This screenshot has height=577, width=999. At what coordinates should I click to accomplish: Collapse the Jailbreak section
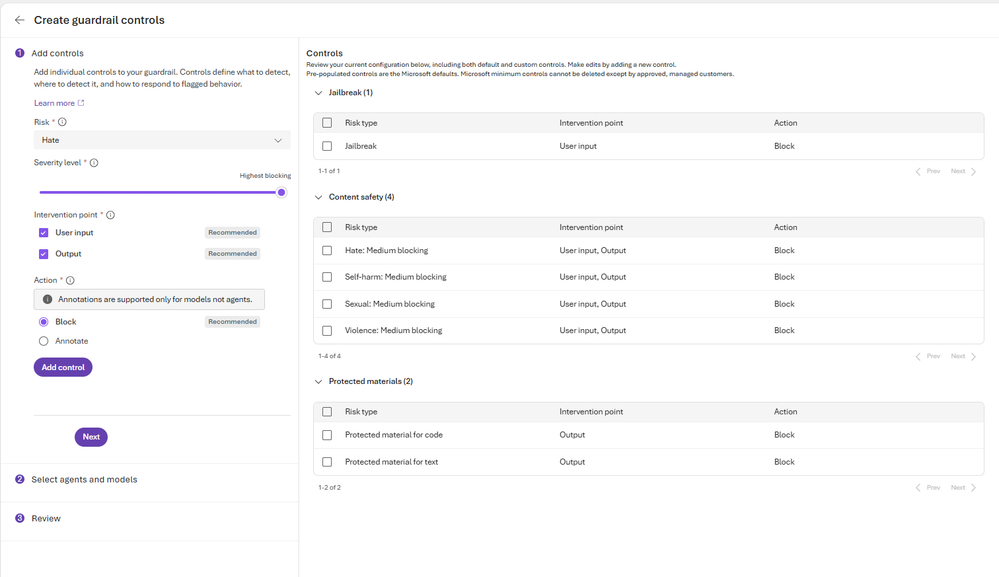coord(318,93)
